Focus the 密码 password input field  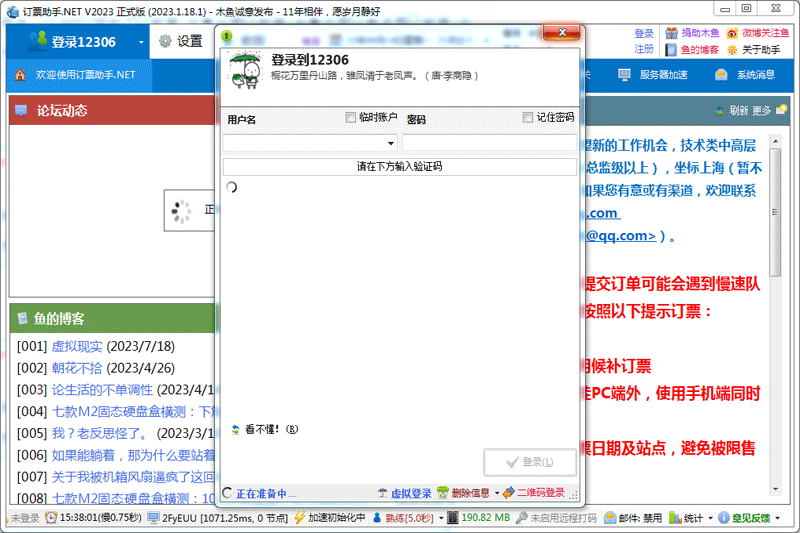(490, 143)
